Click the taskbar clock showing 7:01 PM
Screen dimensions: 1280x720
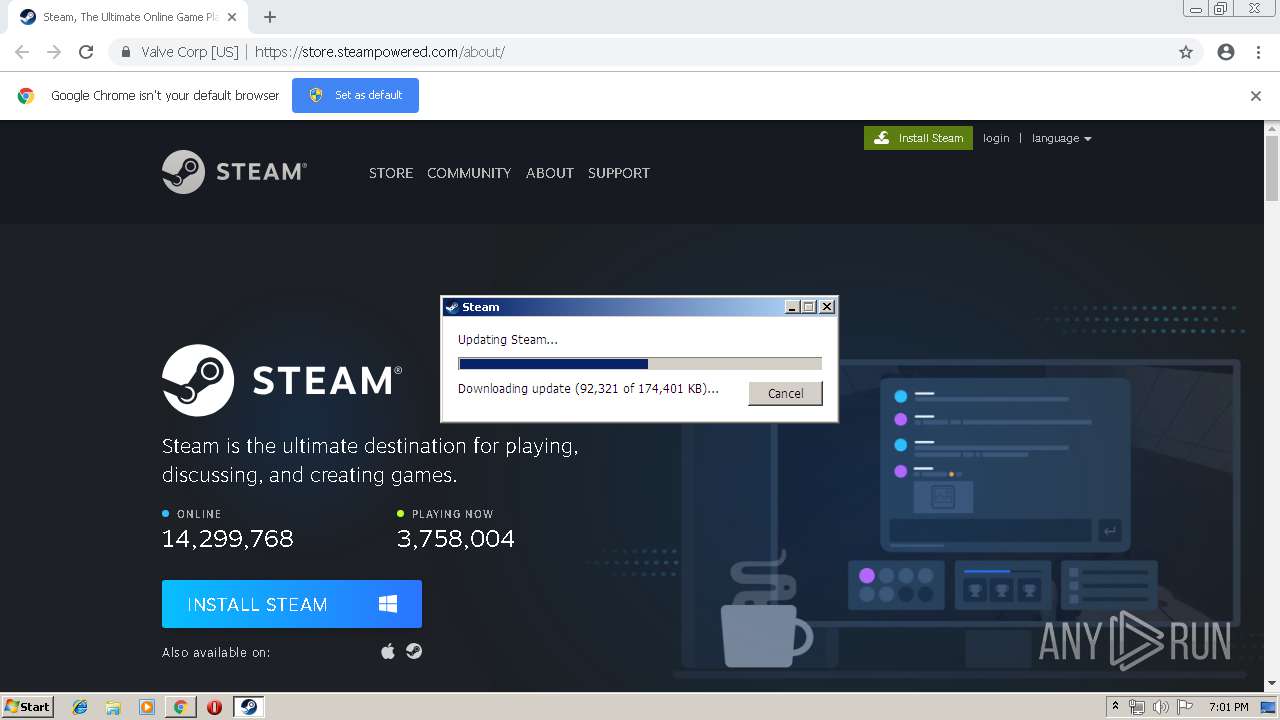pos(1228,707)
